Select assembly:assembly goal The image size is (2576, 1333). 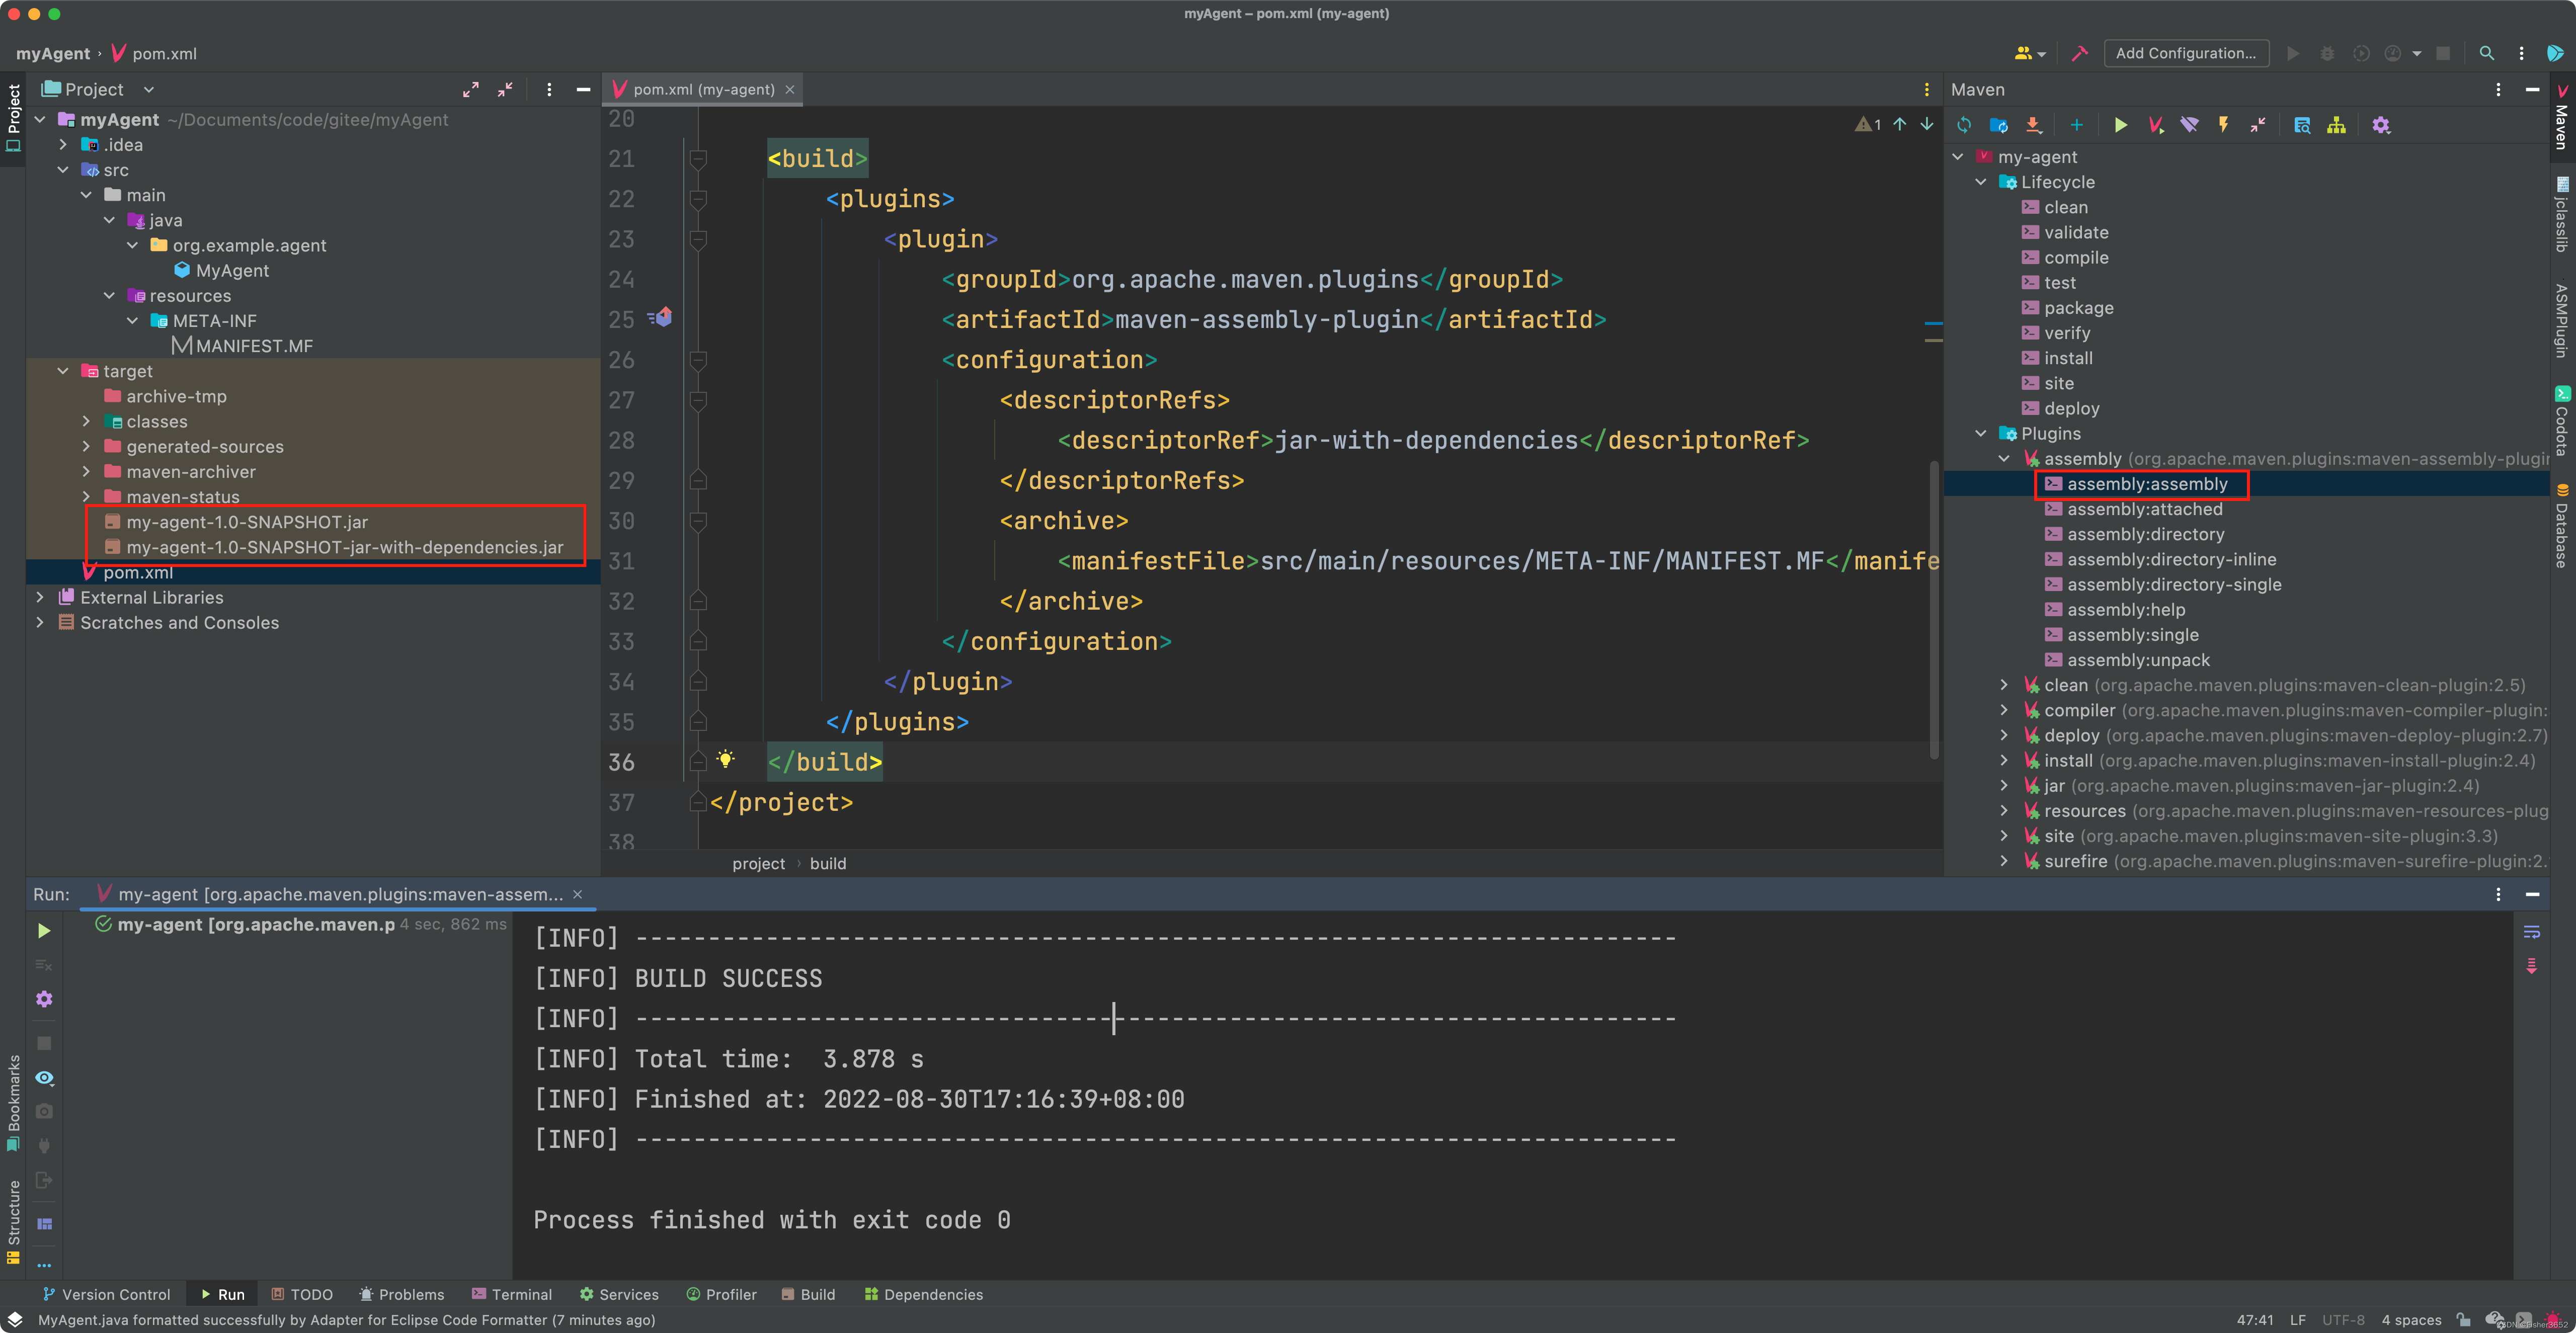(2147, 484)
